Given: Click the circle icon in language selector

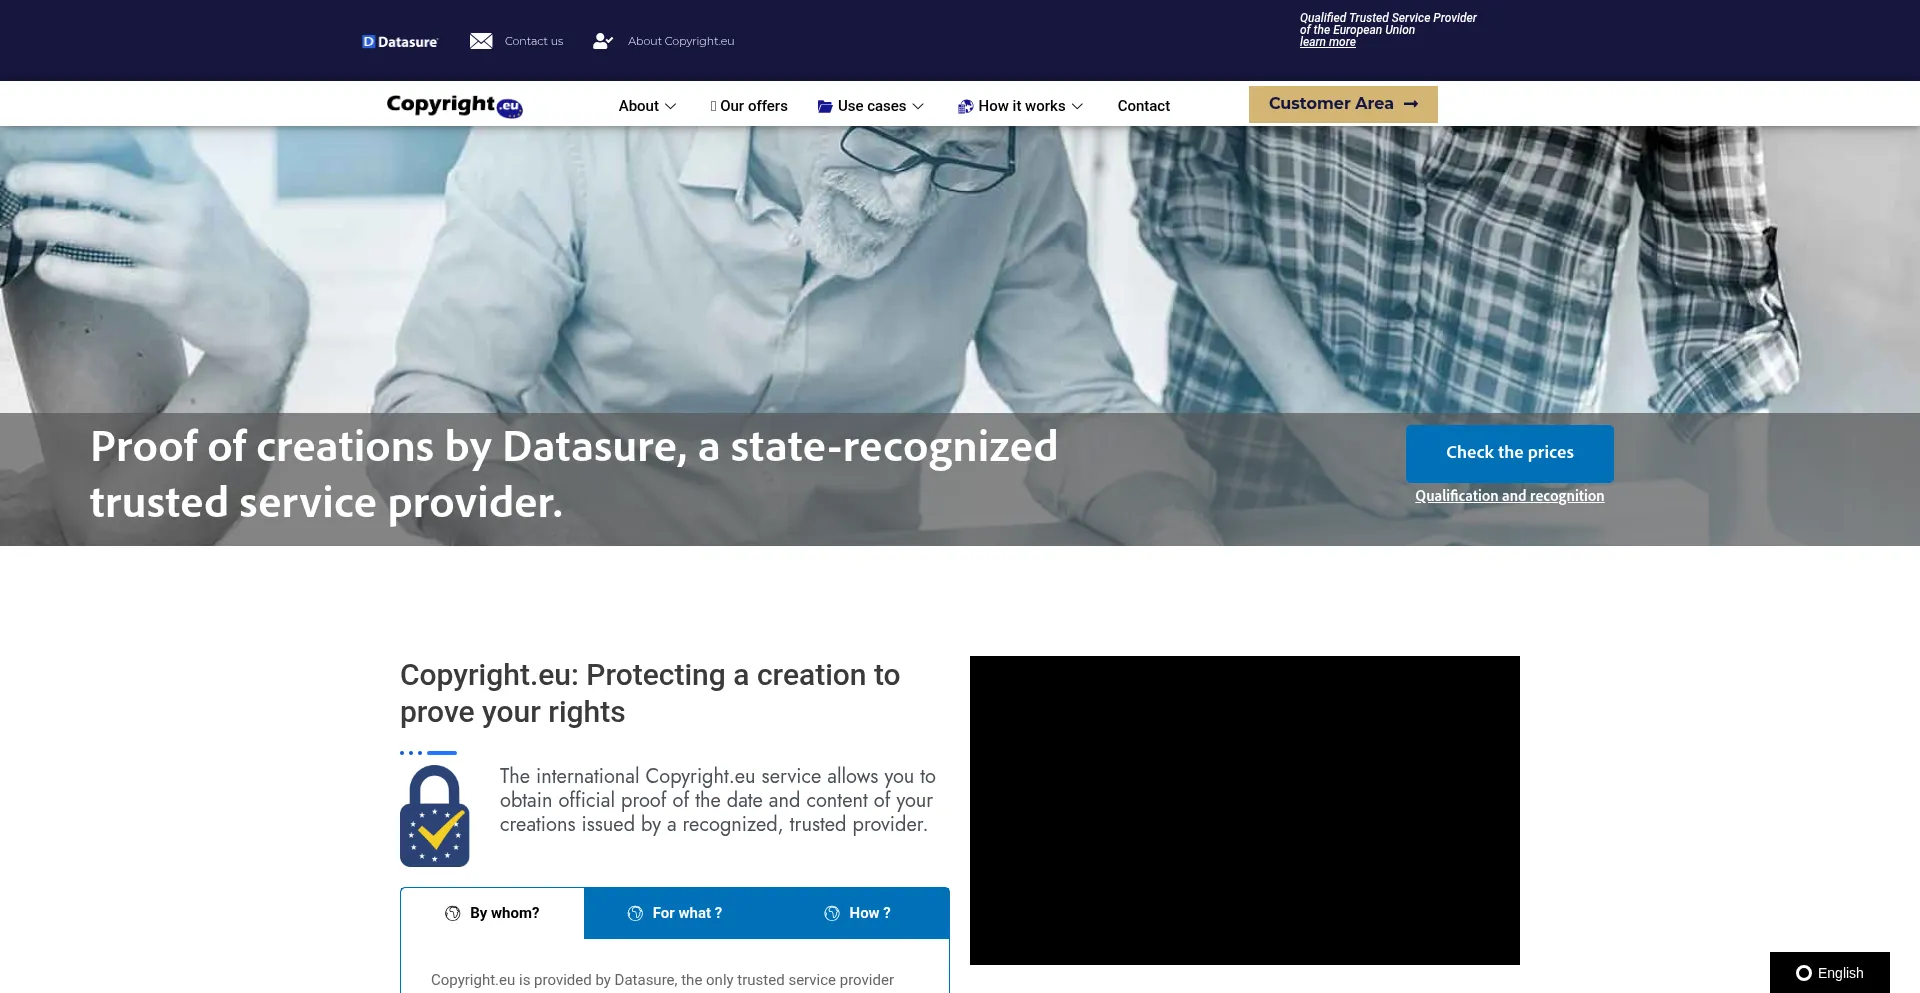Looking at the screenshot, I should pos(1804,973).
